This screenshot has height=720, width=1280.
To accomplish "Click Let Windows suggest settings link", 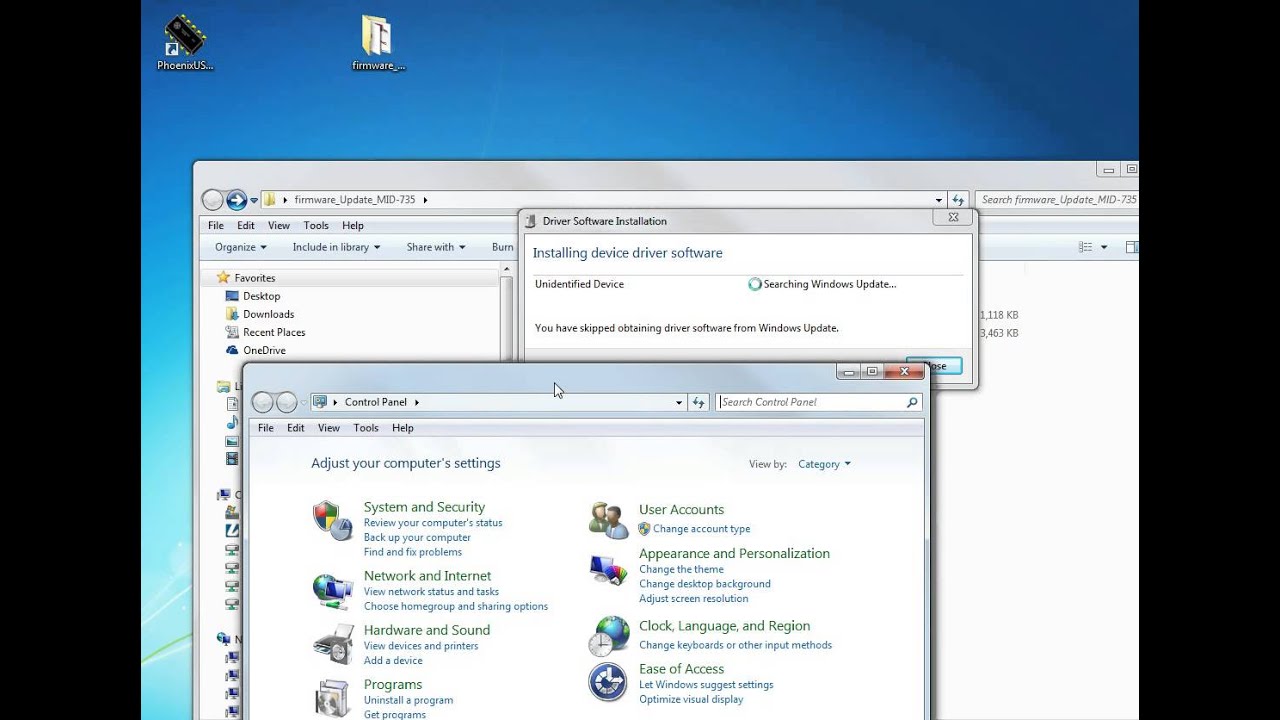I will pos(706,685).
